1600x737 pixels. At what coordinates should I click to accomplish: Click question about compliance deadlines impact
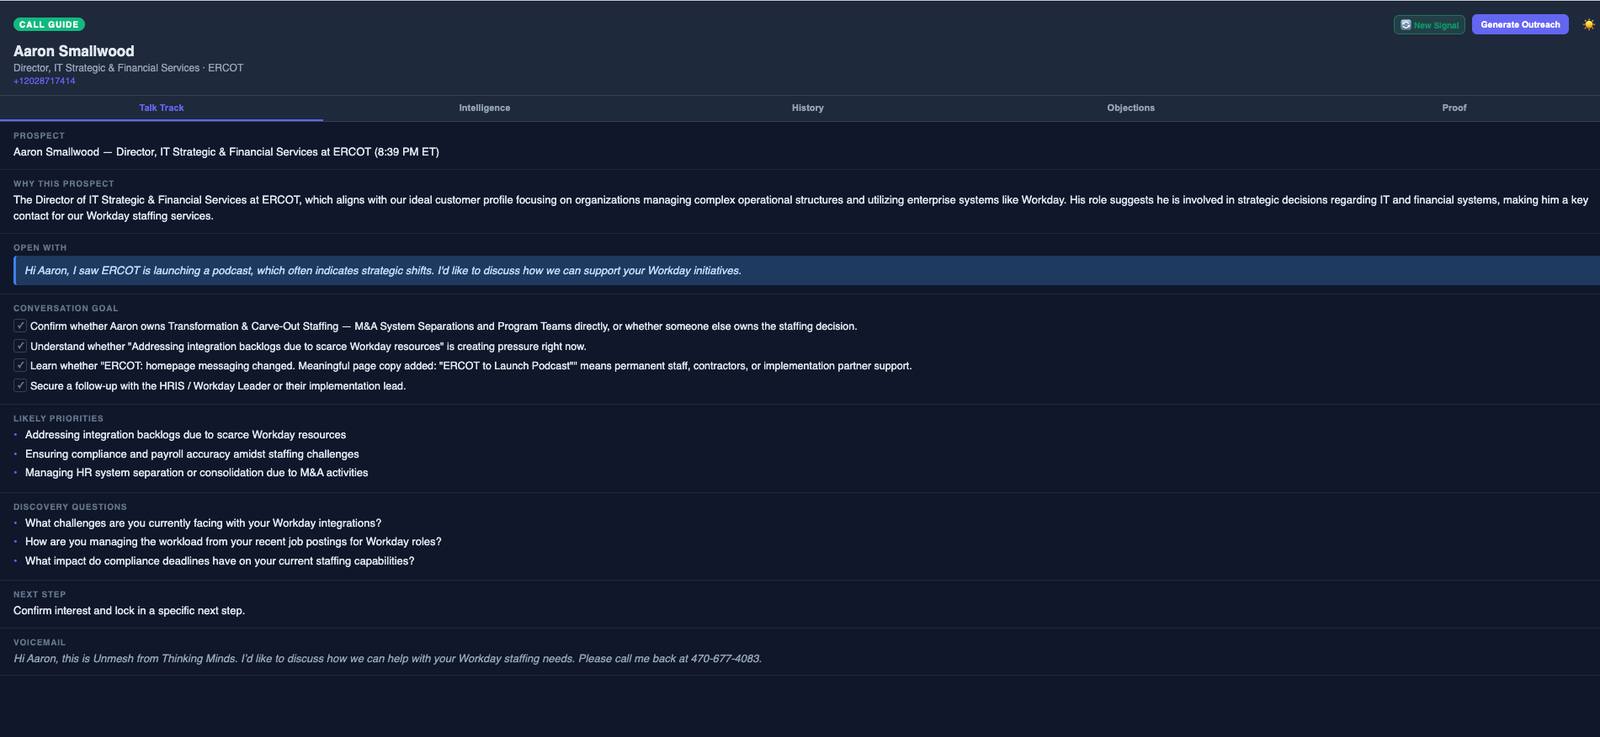[219, 561]
